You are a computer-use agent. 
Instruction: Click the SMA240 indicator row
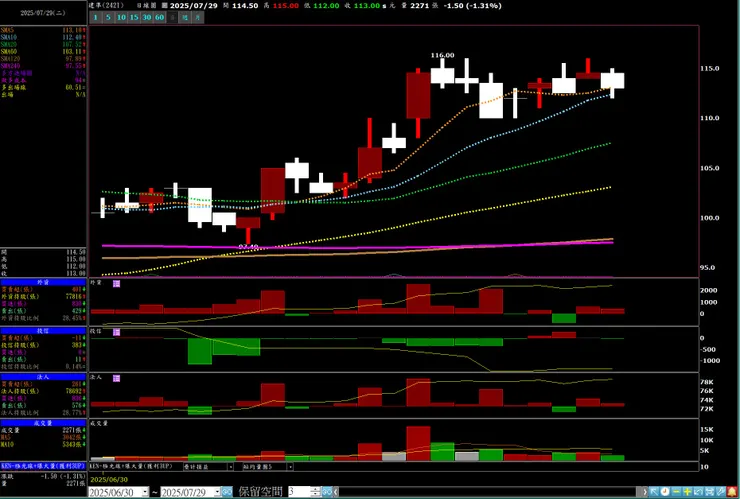(x=43, y=66)
